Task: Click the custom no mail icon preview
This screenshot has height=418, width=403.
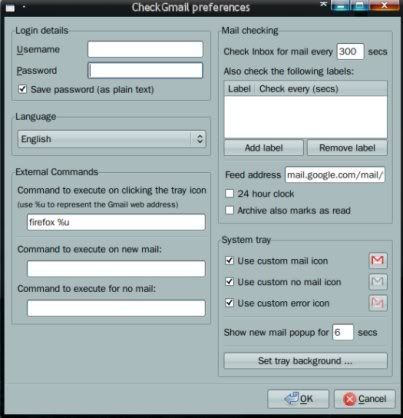Action: coord(378,282)
